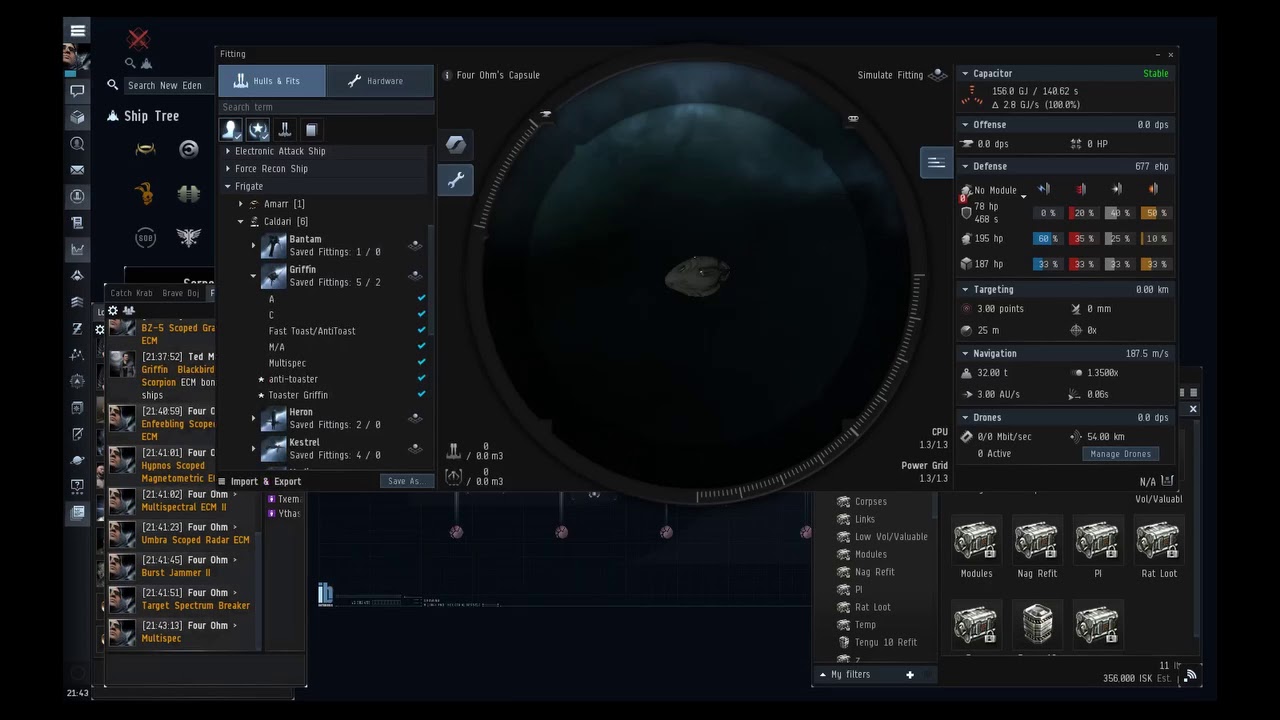Screen dimensions: 1280x720
Task: Simulate the Griffin hull
Action: [415, 275]
